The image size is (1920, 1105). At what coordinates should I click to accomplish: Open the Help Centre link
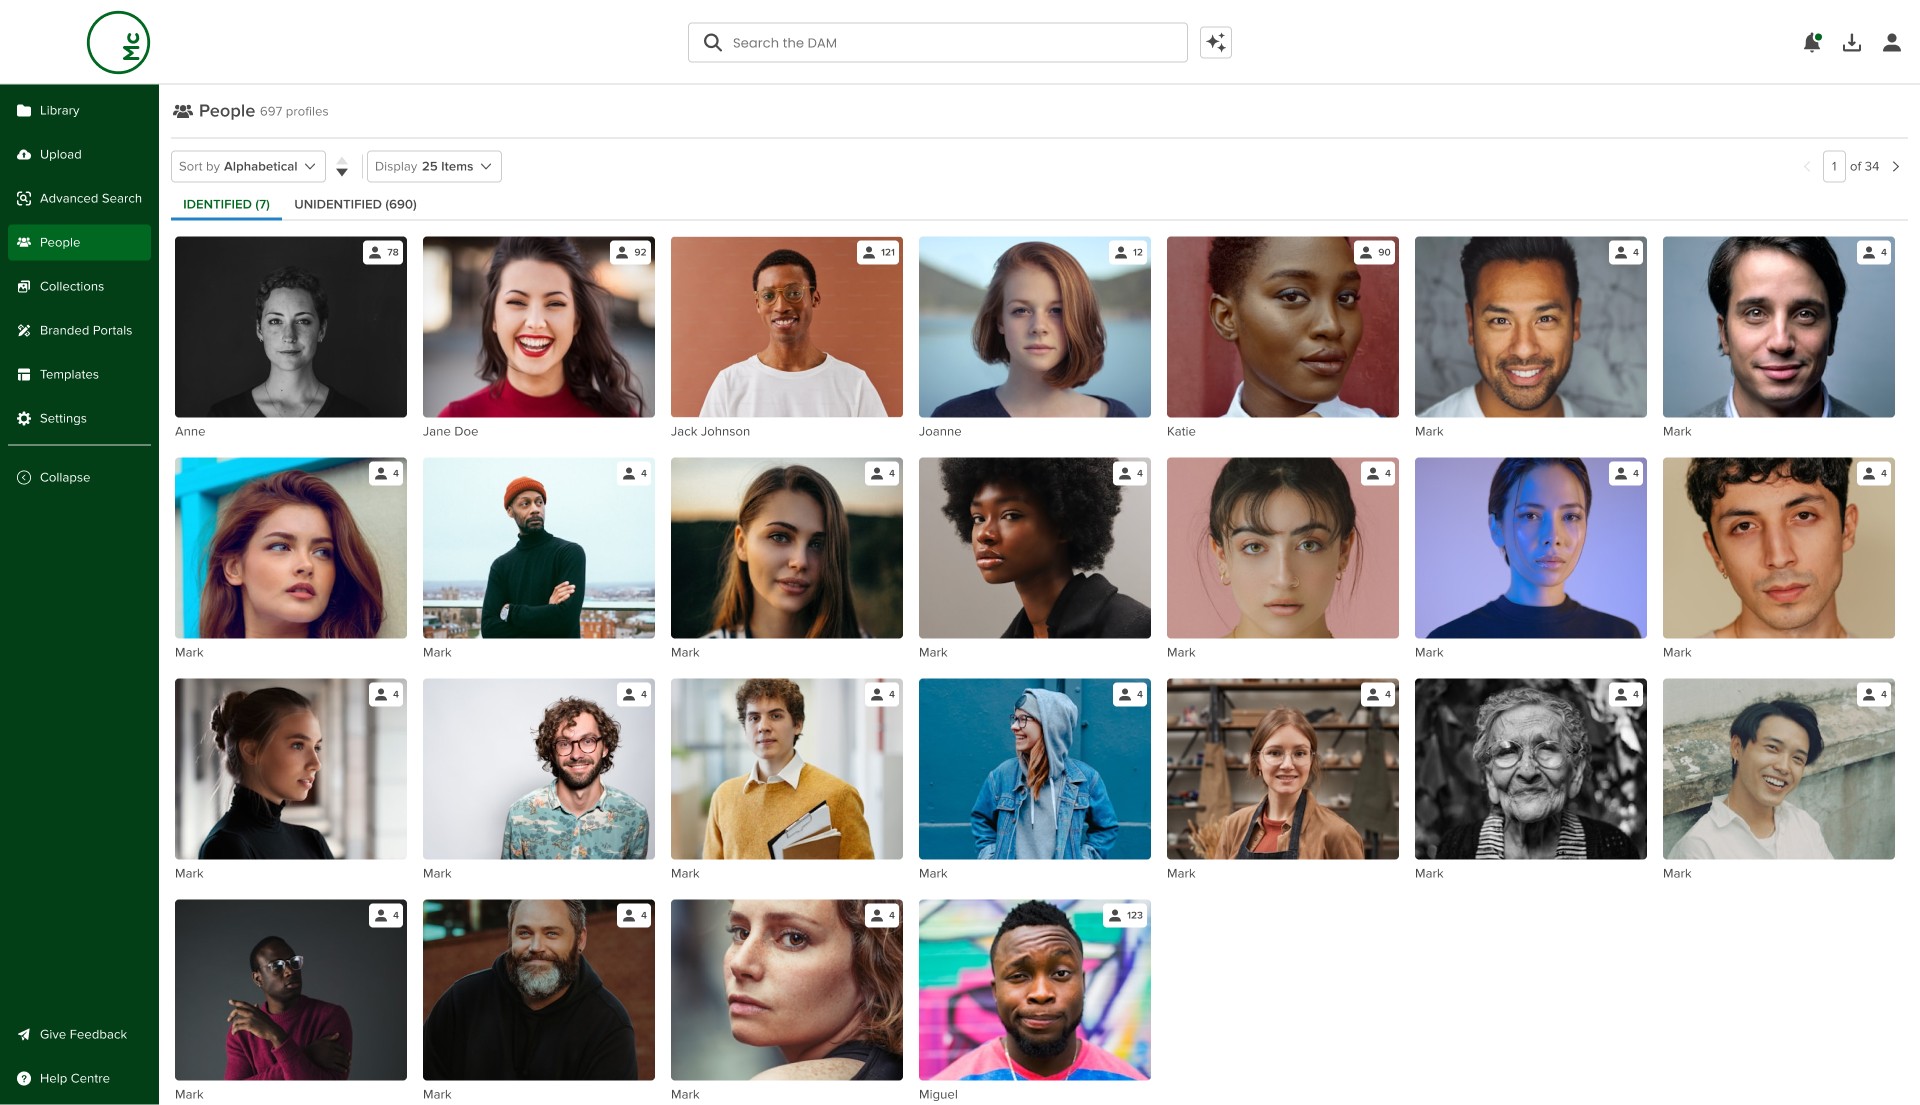point(74,1078)
